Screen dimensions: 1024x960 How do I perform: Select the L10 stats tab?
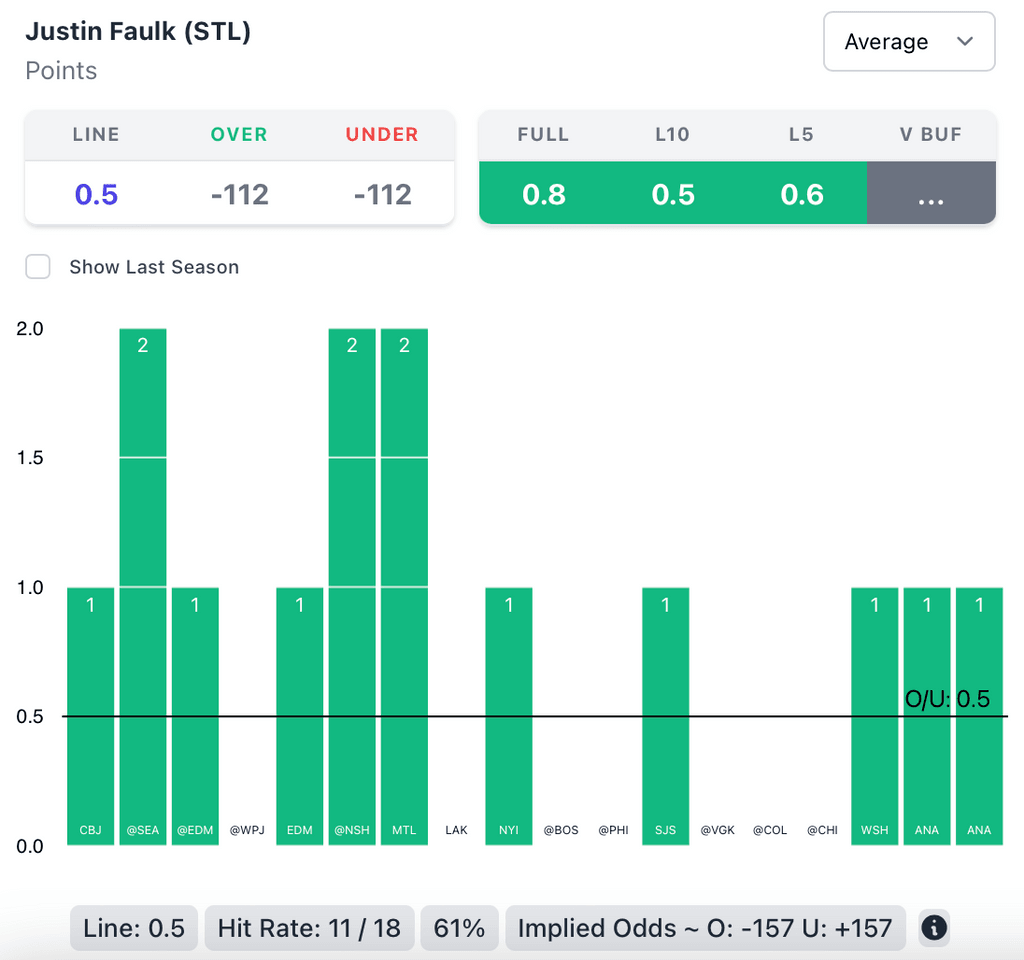point(672,134)
